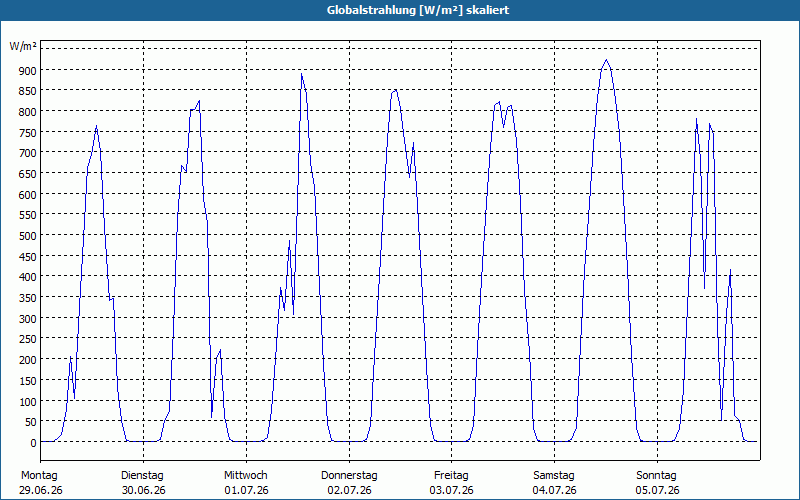The image size is (800, 500).
Task: Click the date '29.06.26'
Action: [41, 490]
